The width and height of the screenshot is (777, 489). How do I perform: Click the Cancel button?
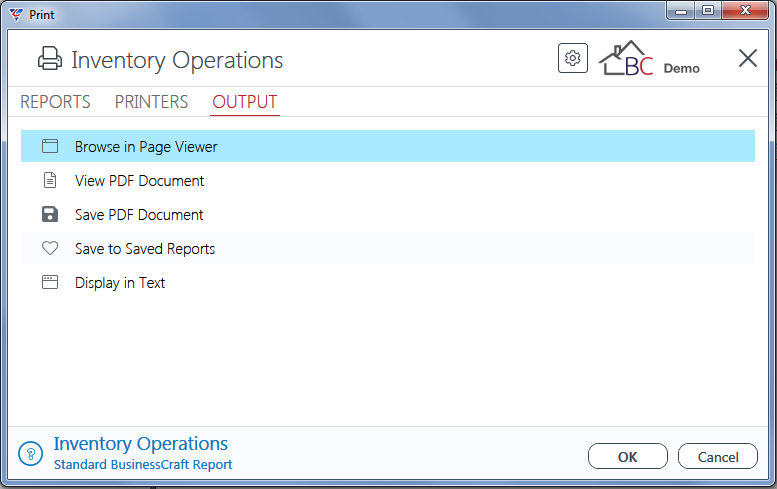[718, 456]
